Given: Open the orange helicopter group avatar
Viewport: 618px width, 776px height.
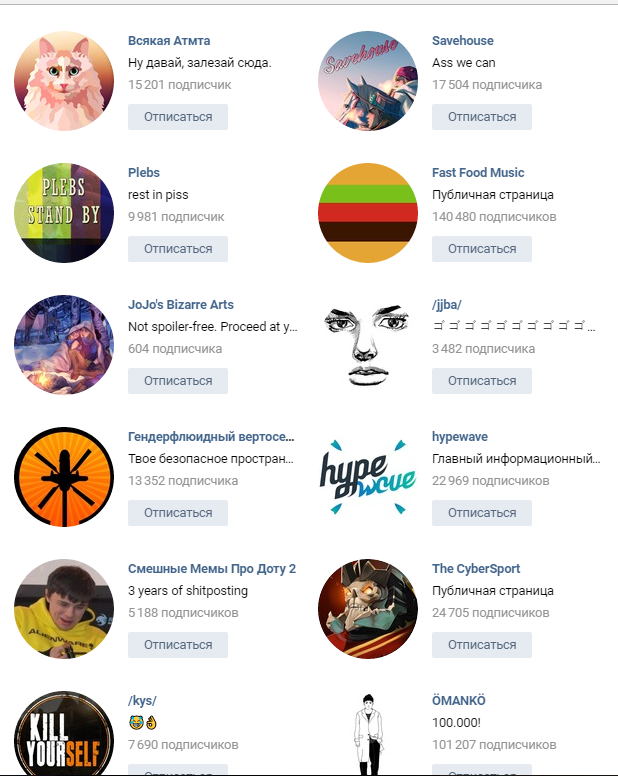Looking at the screenshot, I should [64, 477].
